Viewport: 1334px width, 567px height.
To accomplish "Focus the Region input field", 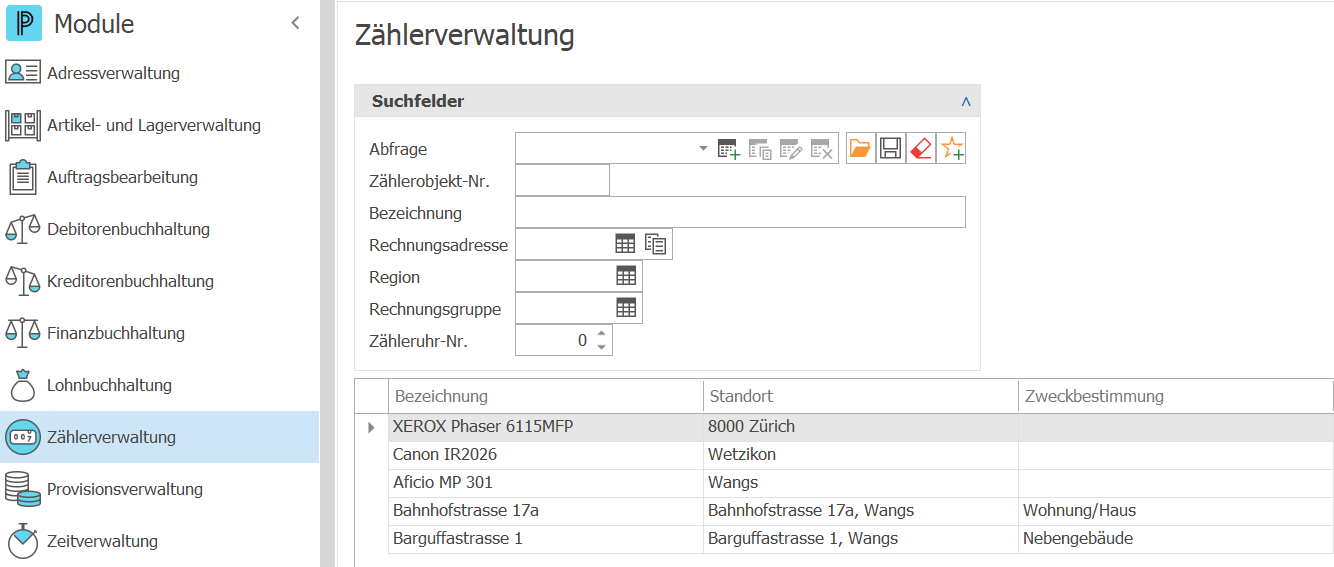I will pyautogui.click(x=563, y=276).
